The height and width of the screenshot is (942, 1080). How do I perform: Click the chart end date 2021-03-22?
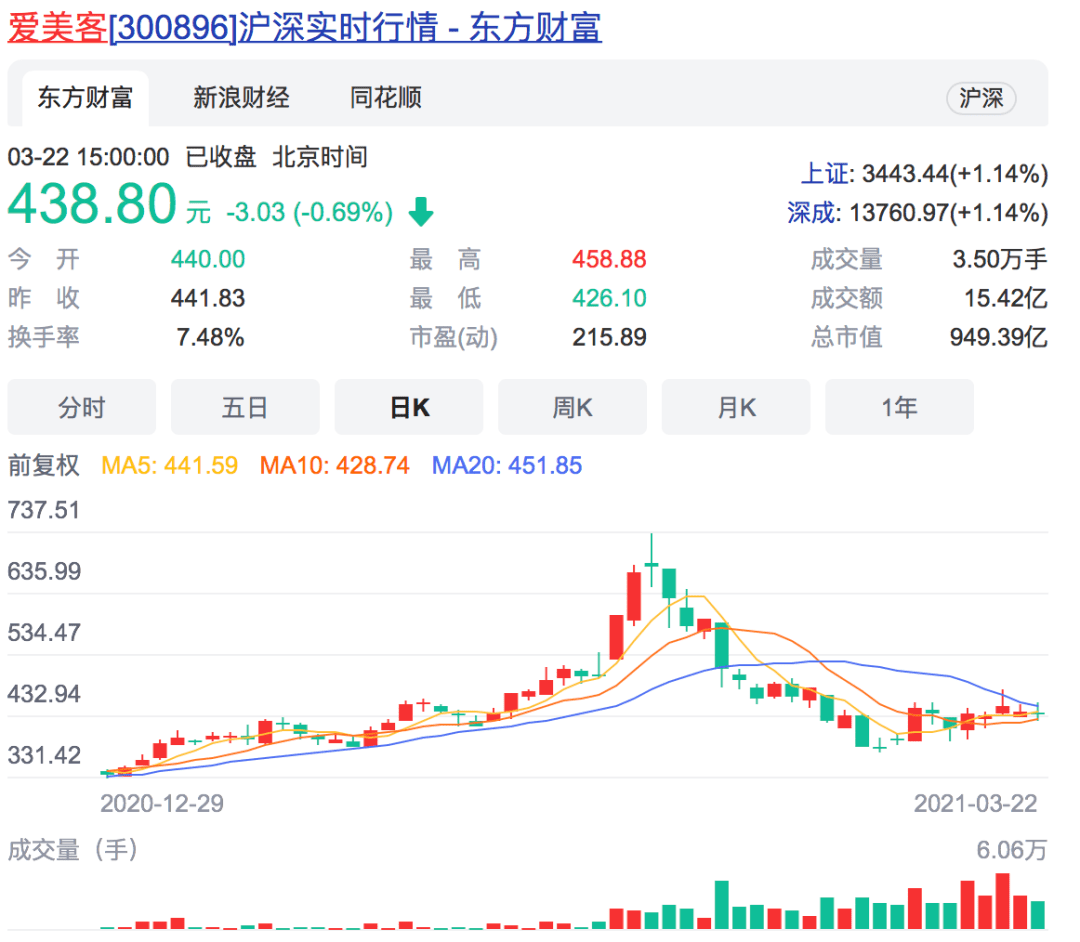(x=975, y=804)
